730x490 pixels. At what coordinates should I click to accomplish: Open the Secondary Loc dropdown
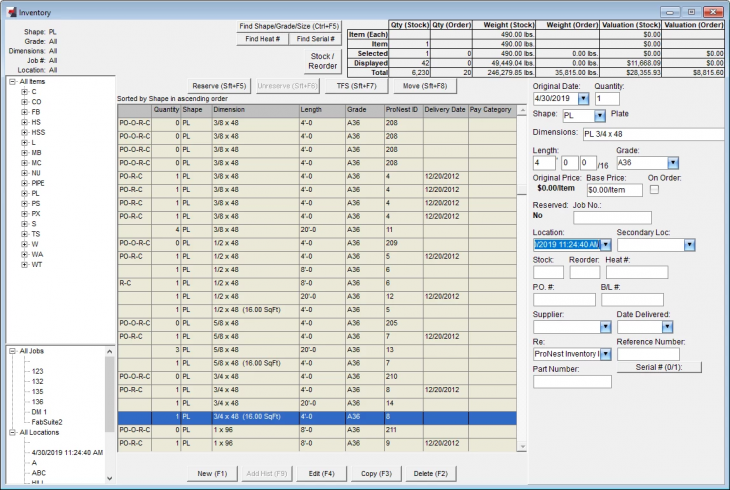[689, 245]
